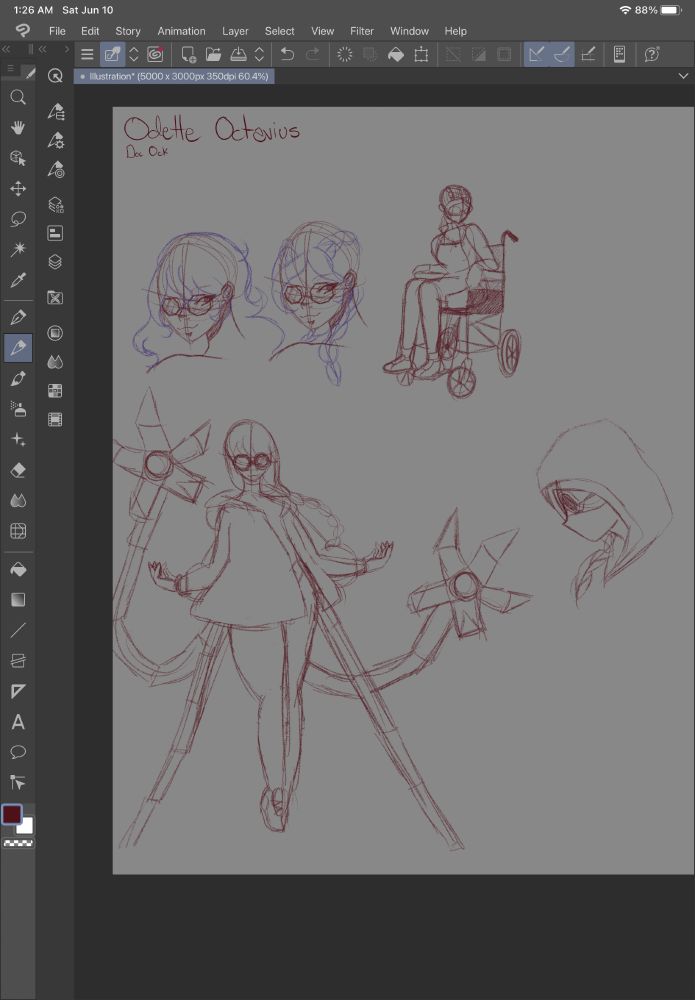Screen dimensions: 695x1000
Task: Open Clip Studio spiral launcher icon
Action: point(155,54)
